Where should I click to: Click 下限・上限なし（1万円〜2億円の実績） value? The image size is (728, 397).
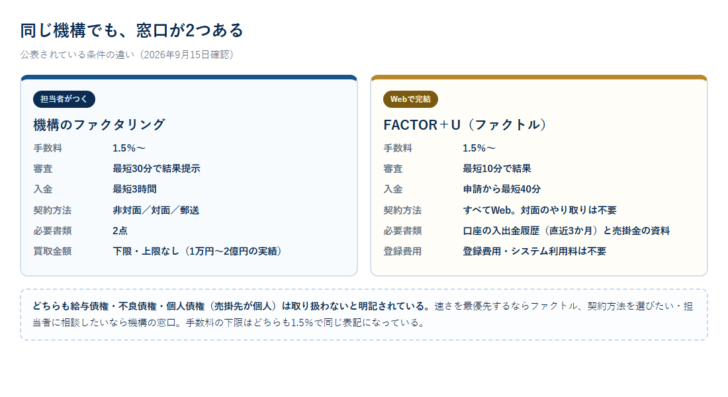pyautogui.click(x=198, y=251)
